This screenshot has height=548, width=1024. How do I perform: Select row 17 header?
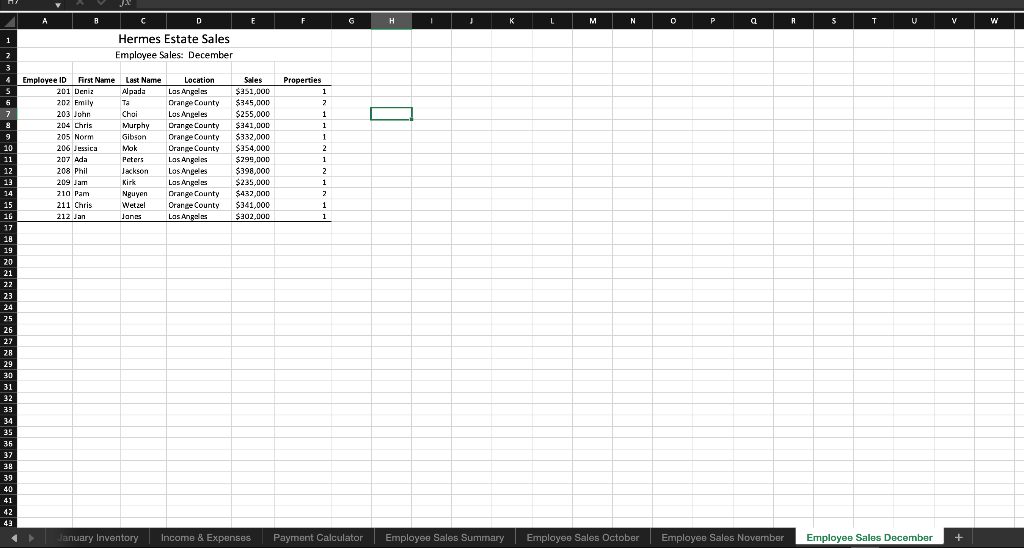(8, 228)
